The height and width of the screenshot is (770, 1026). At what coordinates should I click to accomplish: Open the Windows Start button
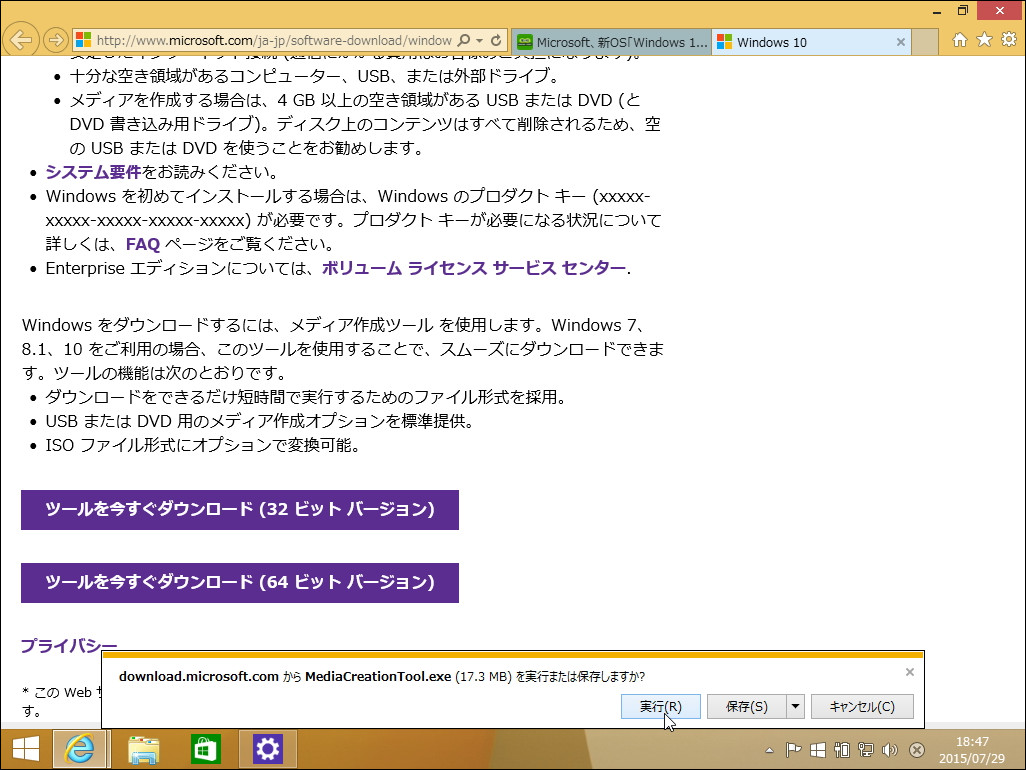pos(26,749)
